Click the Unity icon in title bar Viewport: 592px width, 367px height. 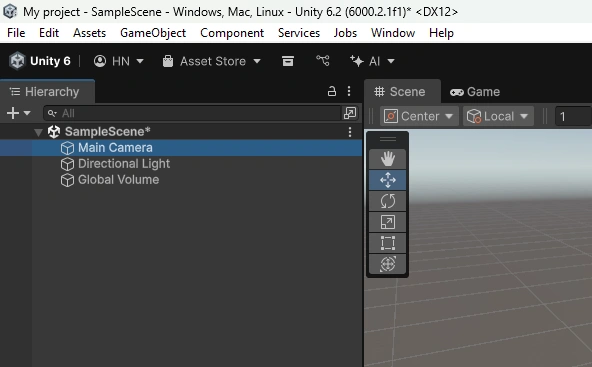tap(10, 11)
